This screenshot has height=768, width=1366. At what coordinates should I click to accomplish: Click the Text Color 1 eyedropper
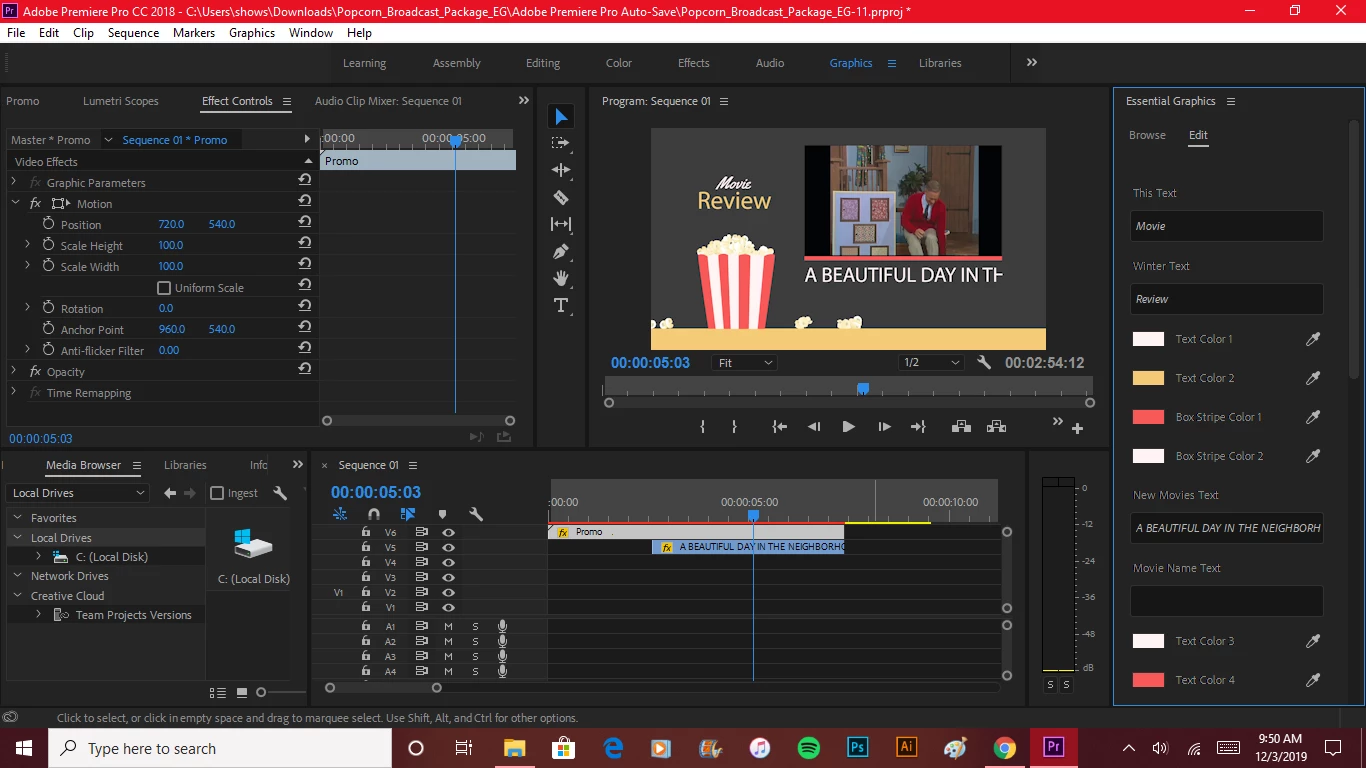click(x=1313, y=339)
